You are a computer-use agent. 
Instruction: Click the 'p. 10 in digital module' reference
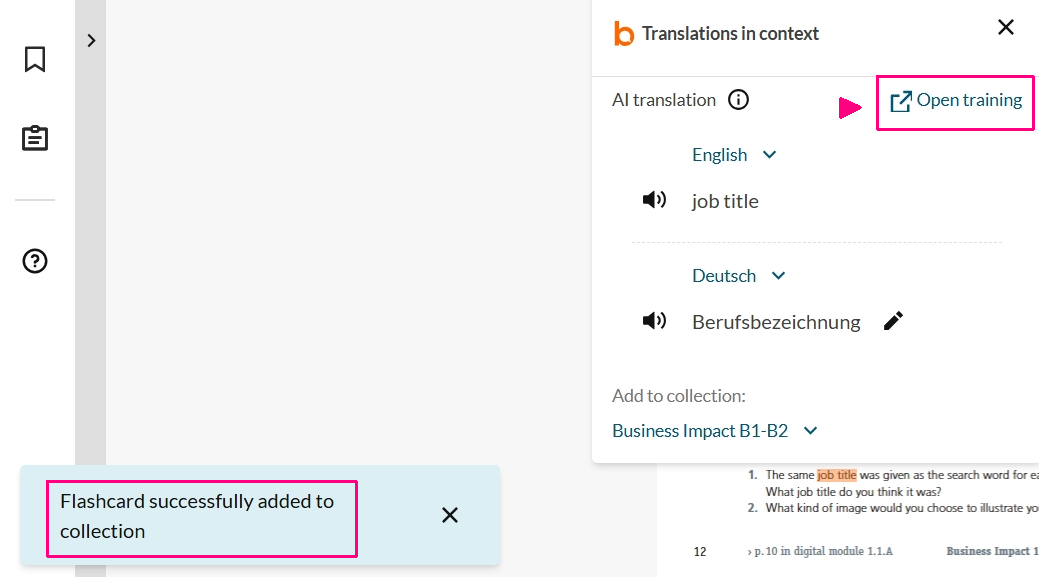[819, 551]
